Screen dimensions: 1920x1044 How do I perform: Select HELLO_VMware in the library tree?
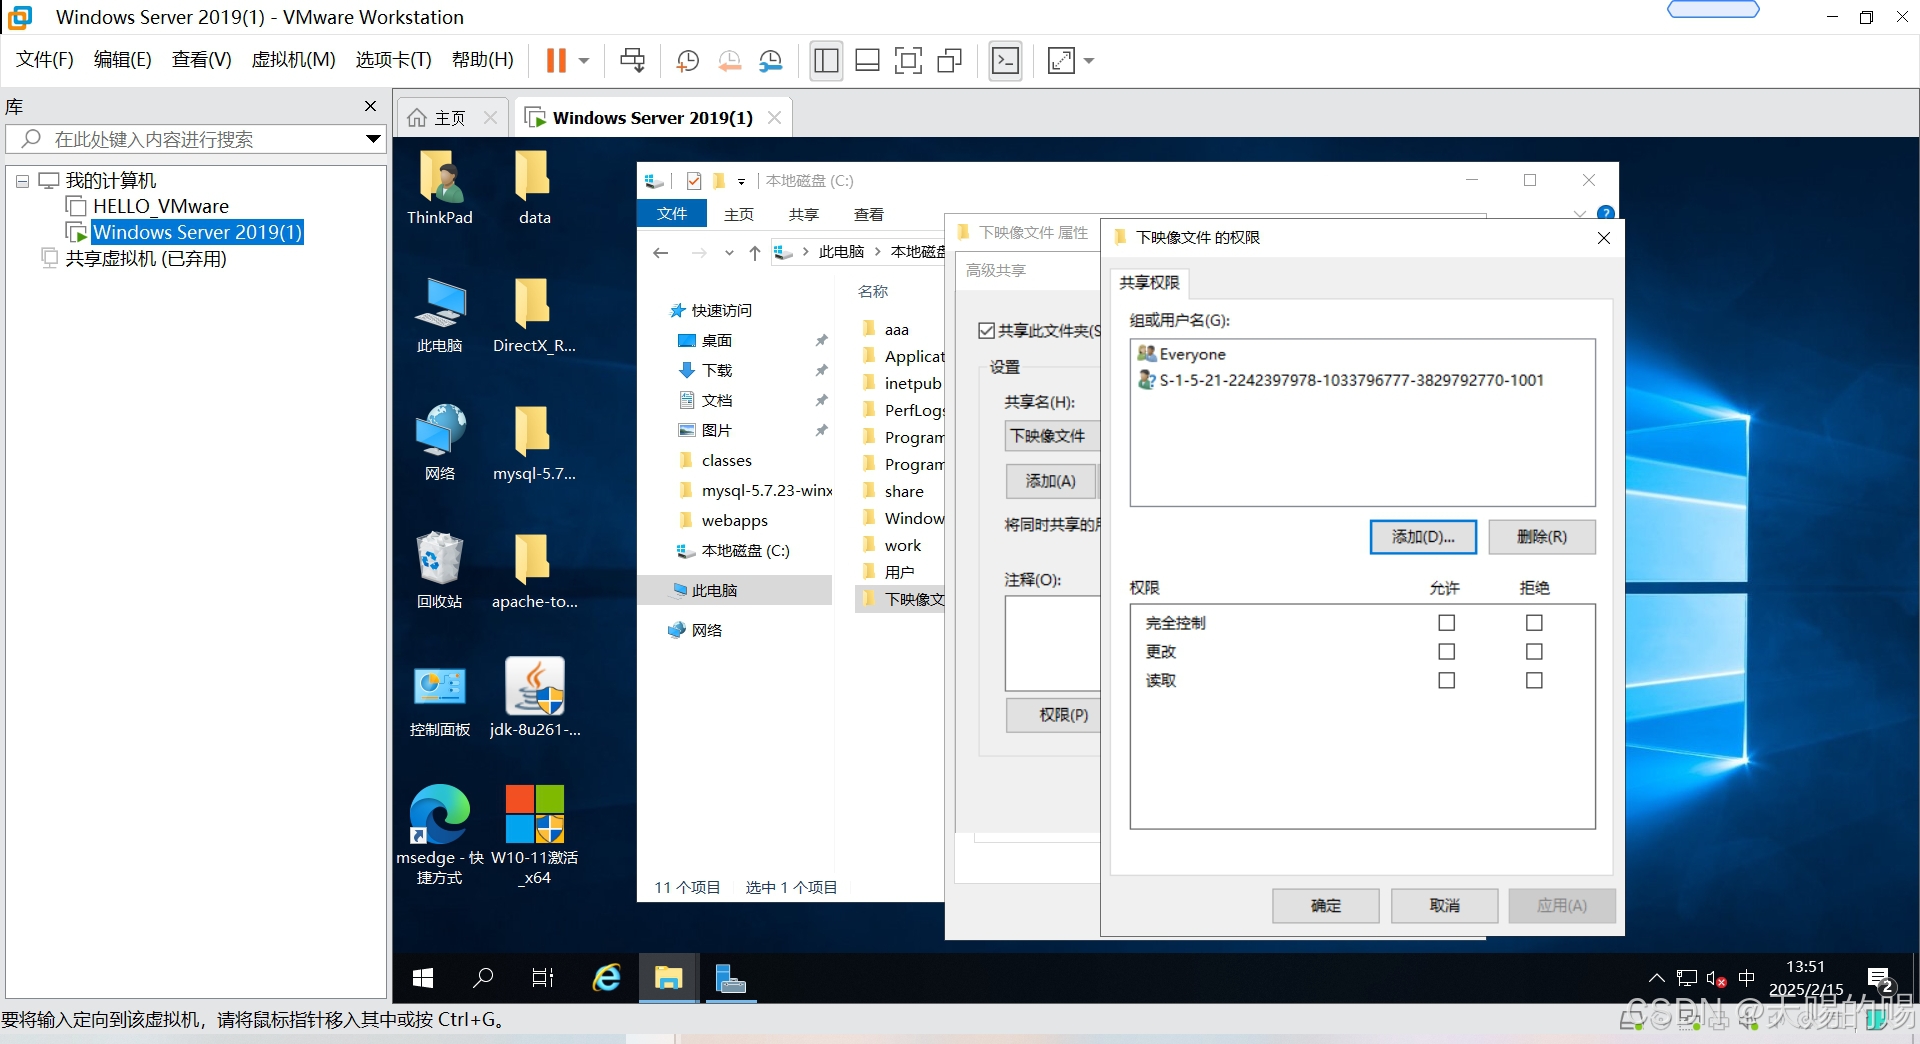pyautogui.click(x=160, y=206)
